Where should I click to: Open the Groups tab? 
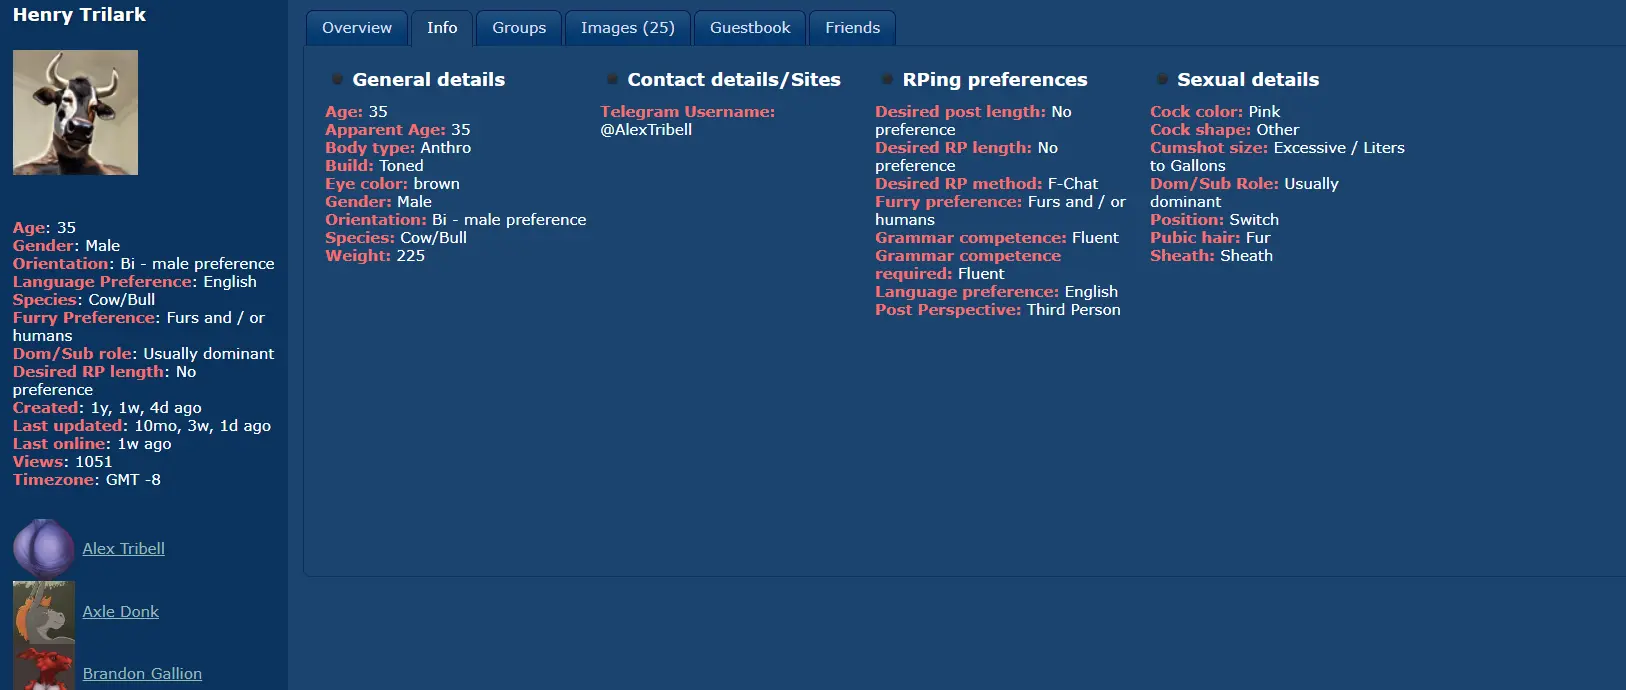519,28
